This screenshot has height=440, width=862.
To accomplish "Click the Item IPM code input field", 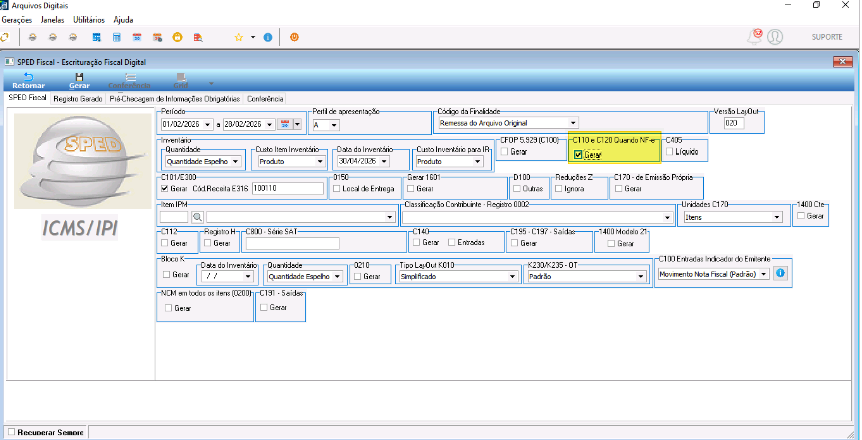I will pos(174,217).
